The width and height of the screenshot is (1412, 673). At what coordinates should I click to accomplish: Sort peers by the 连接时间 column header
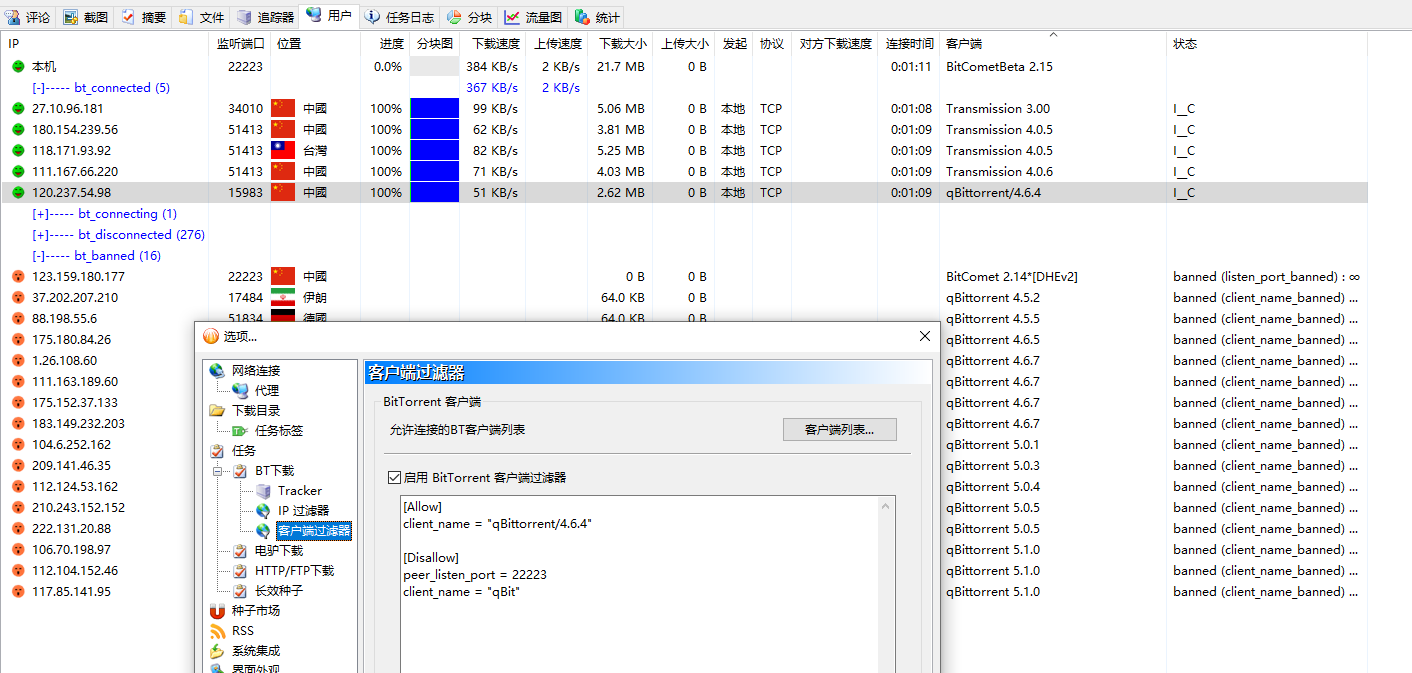coord(909,44)
